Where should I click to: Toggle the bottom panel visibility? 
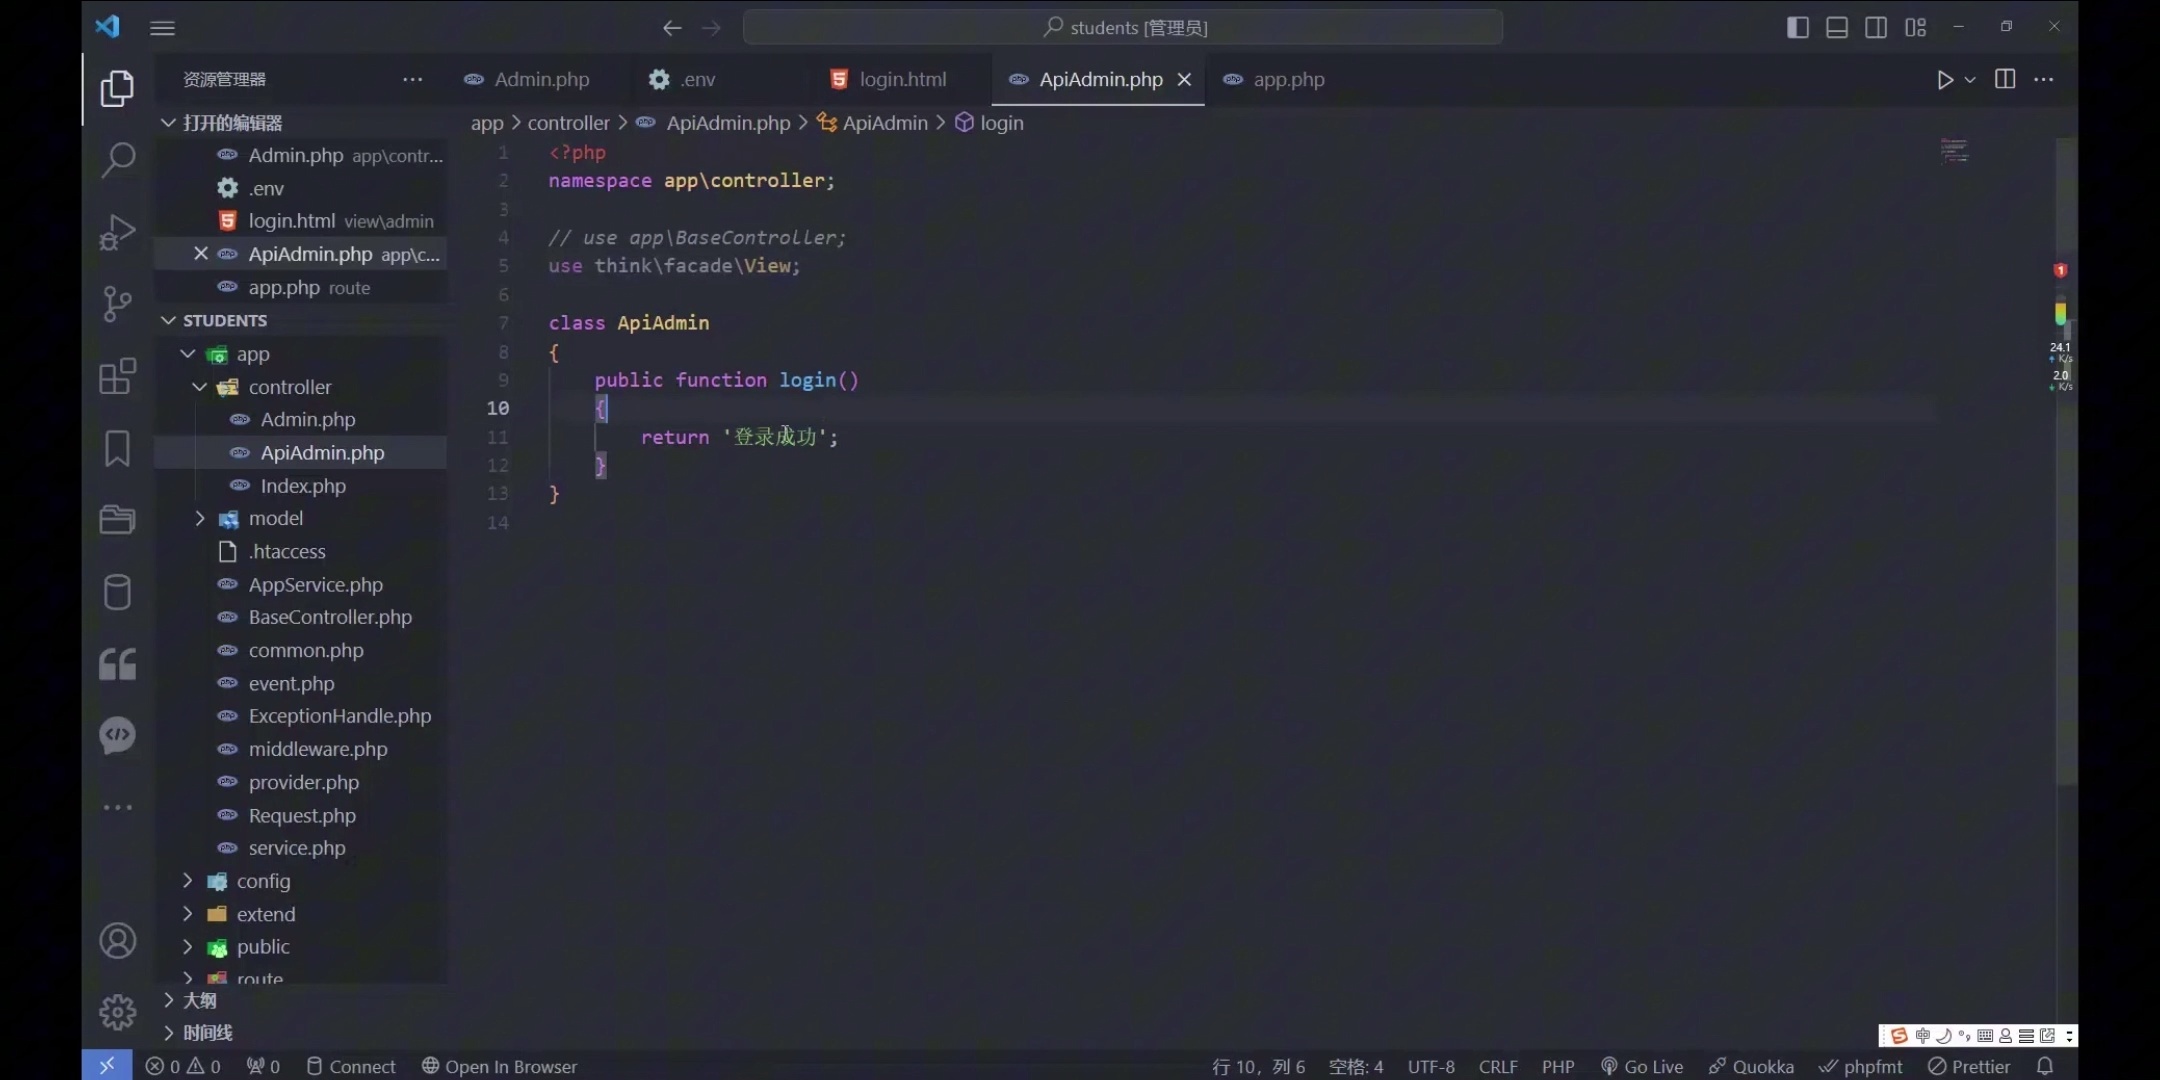[1837, 27]
